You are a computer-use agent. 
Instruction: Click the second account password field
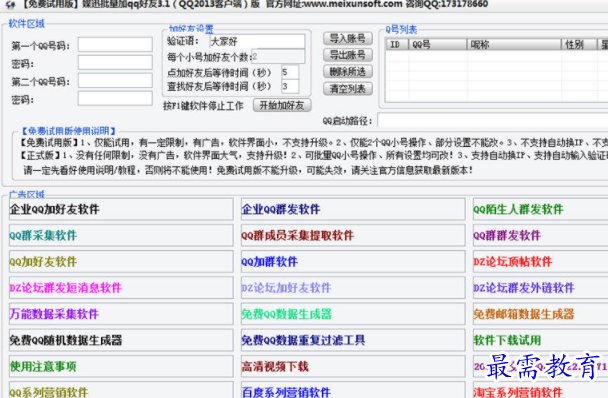pyautogui.click(x=115, y=99)
